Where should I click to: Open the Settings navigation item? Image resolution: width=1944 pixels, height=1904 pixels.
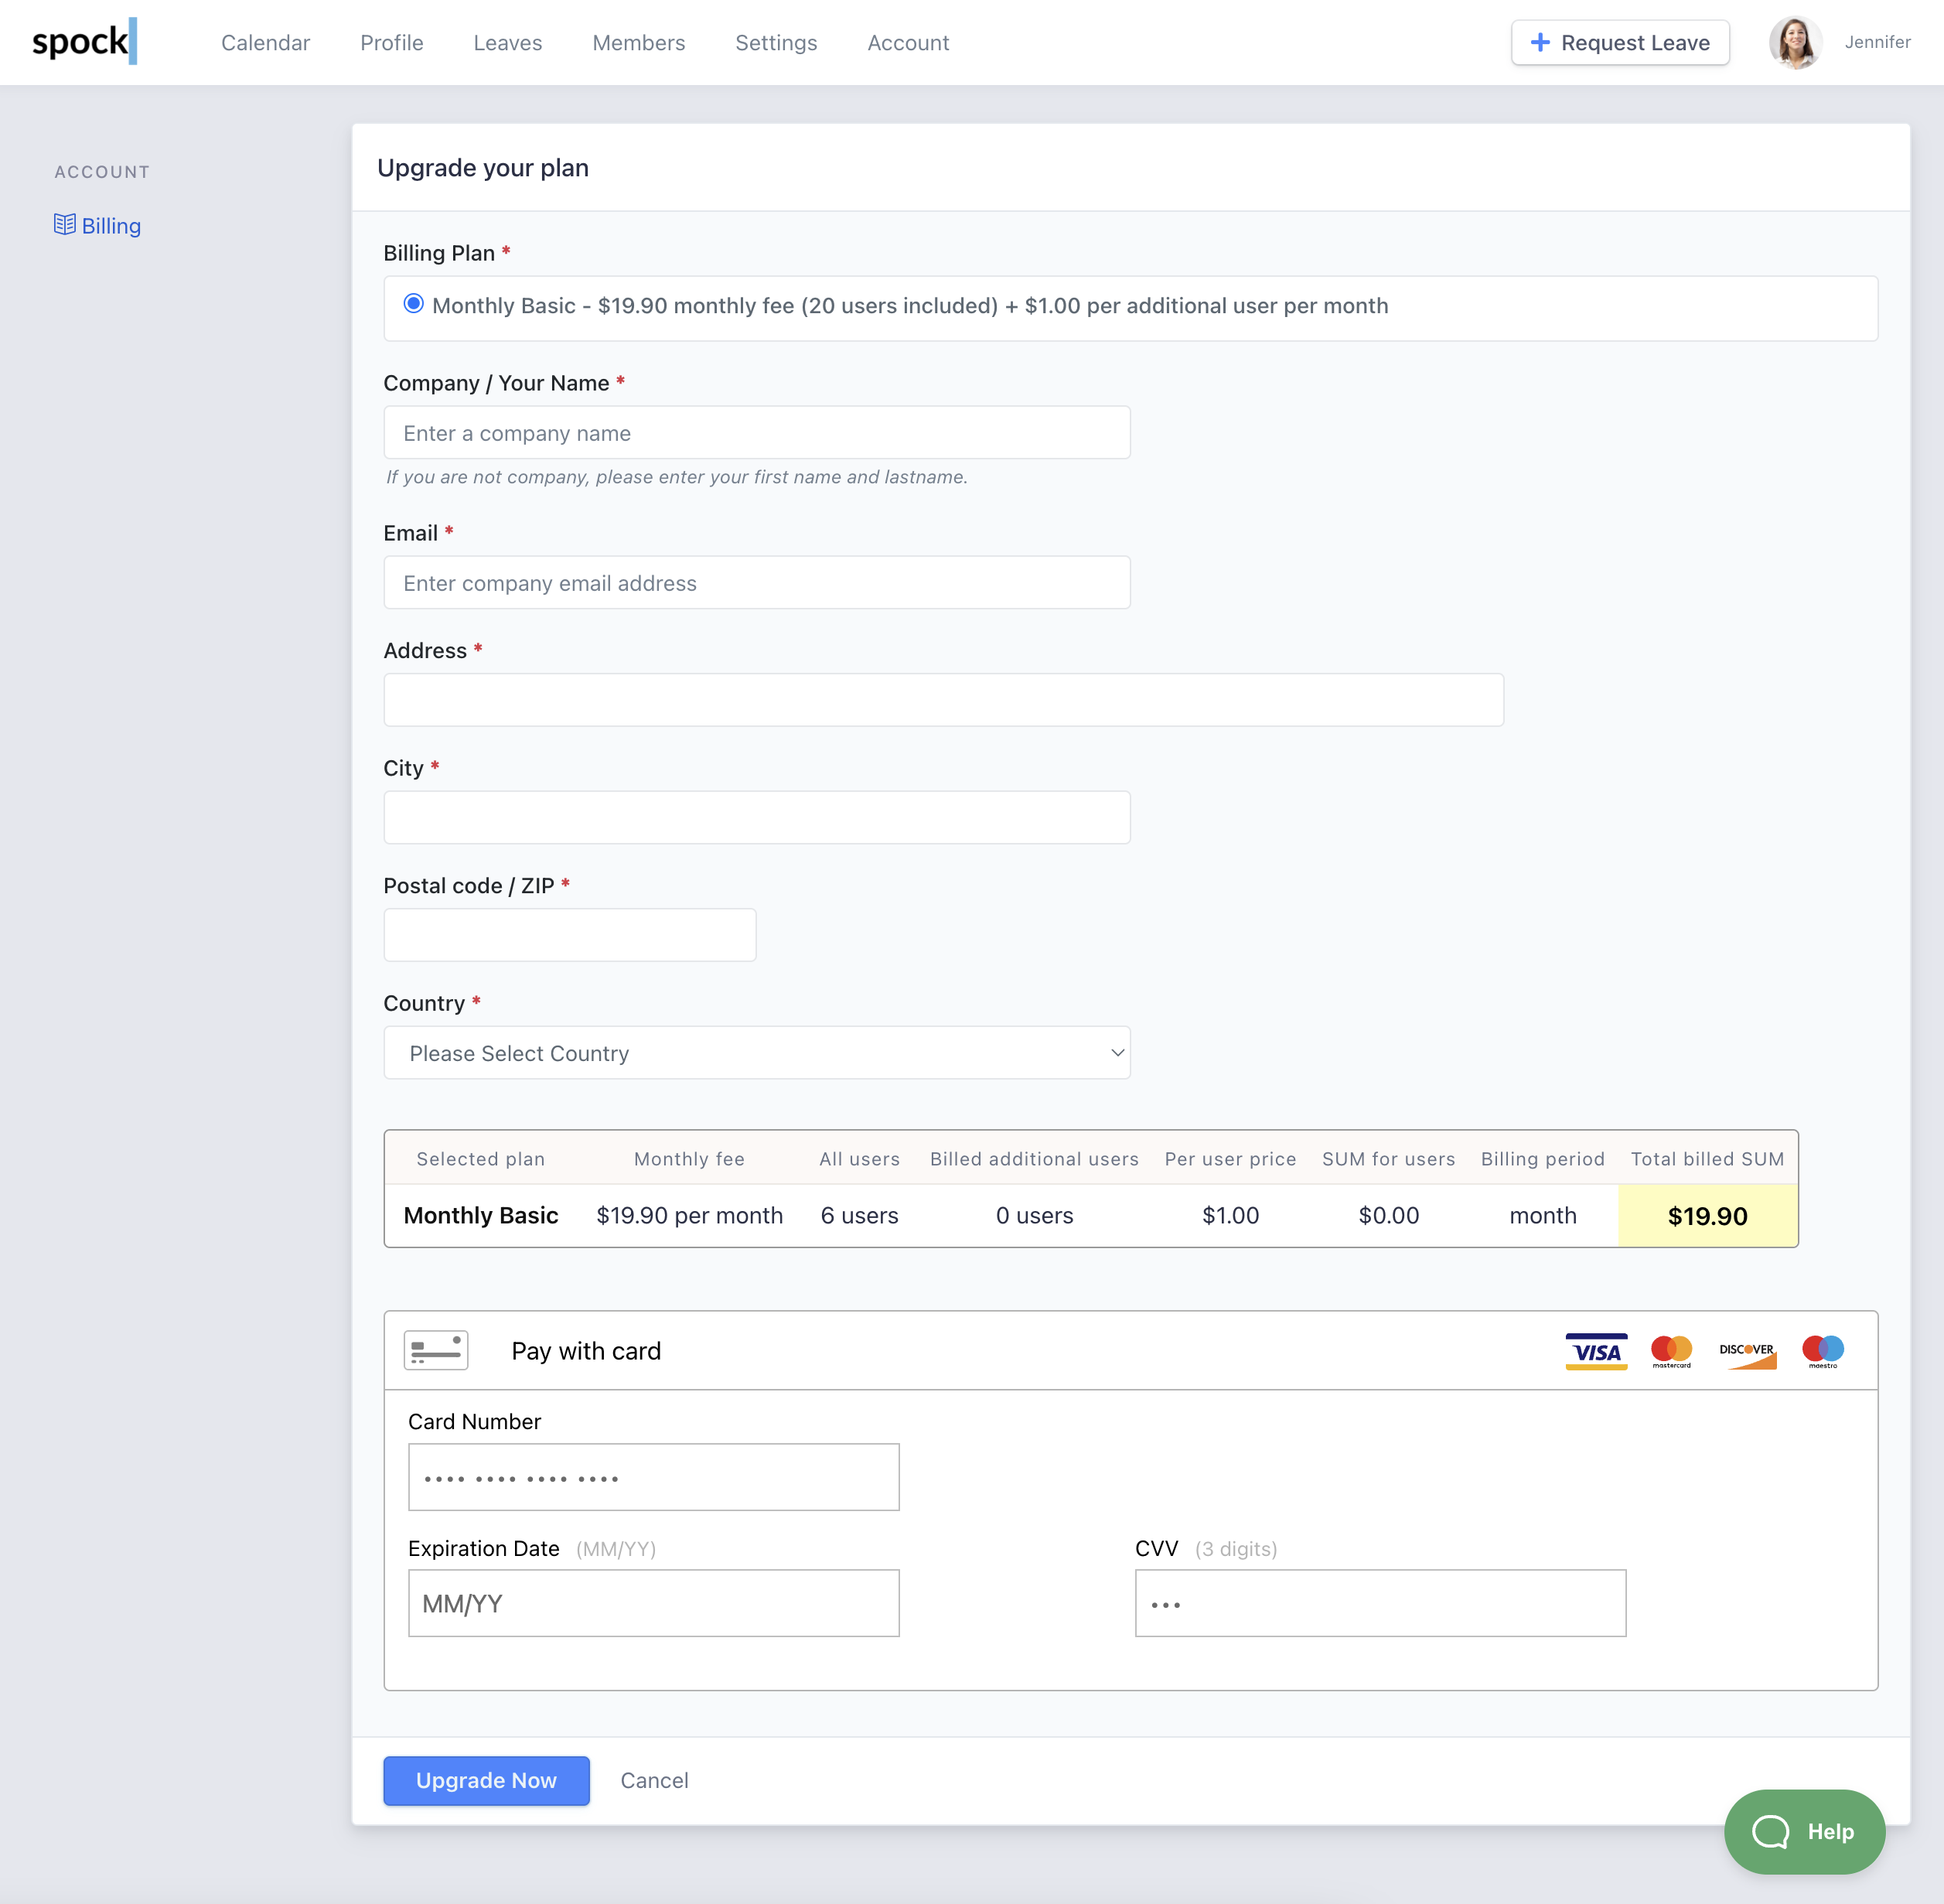pos(776,43)
